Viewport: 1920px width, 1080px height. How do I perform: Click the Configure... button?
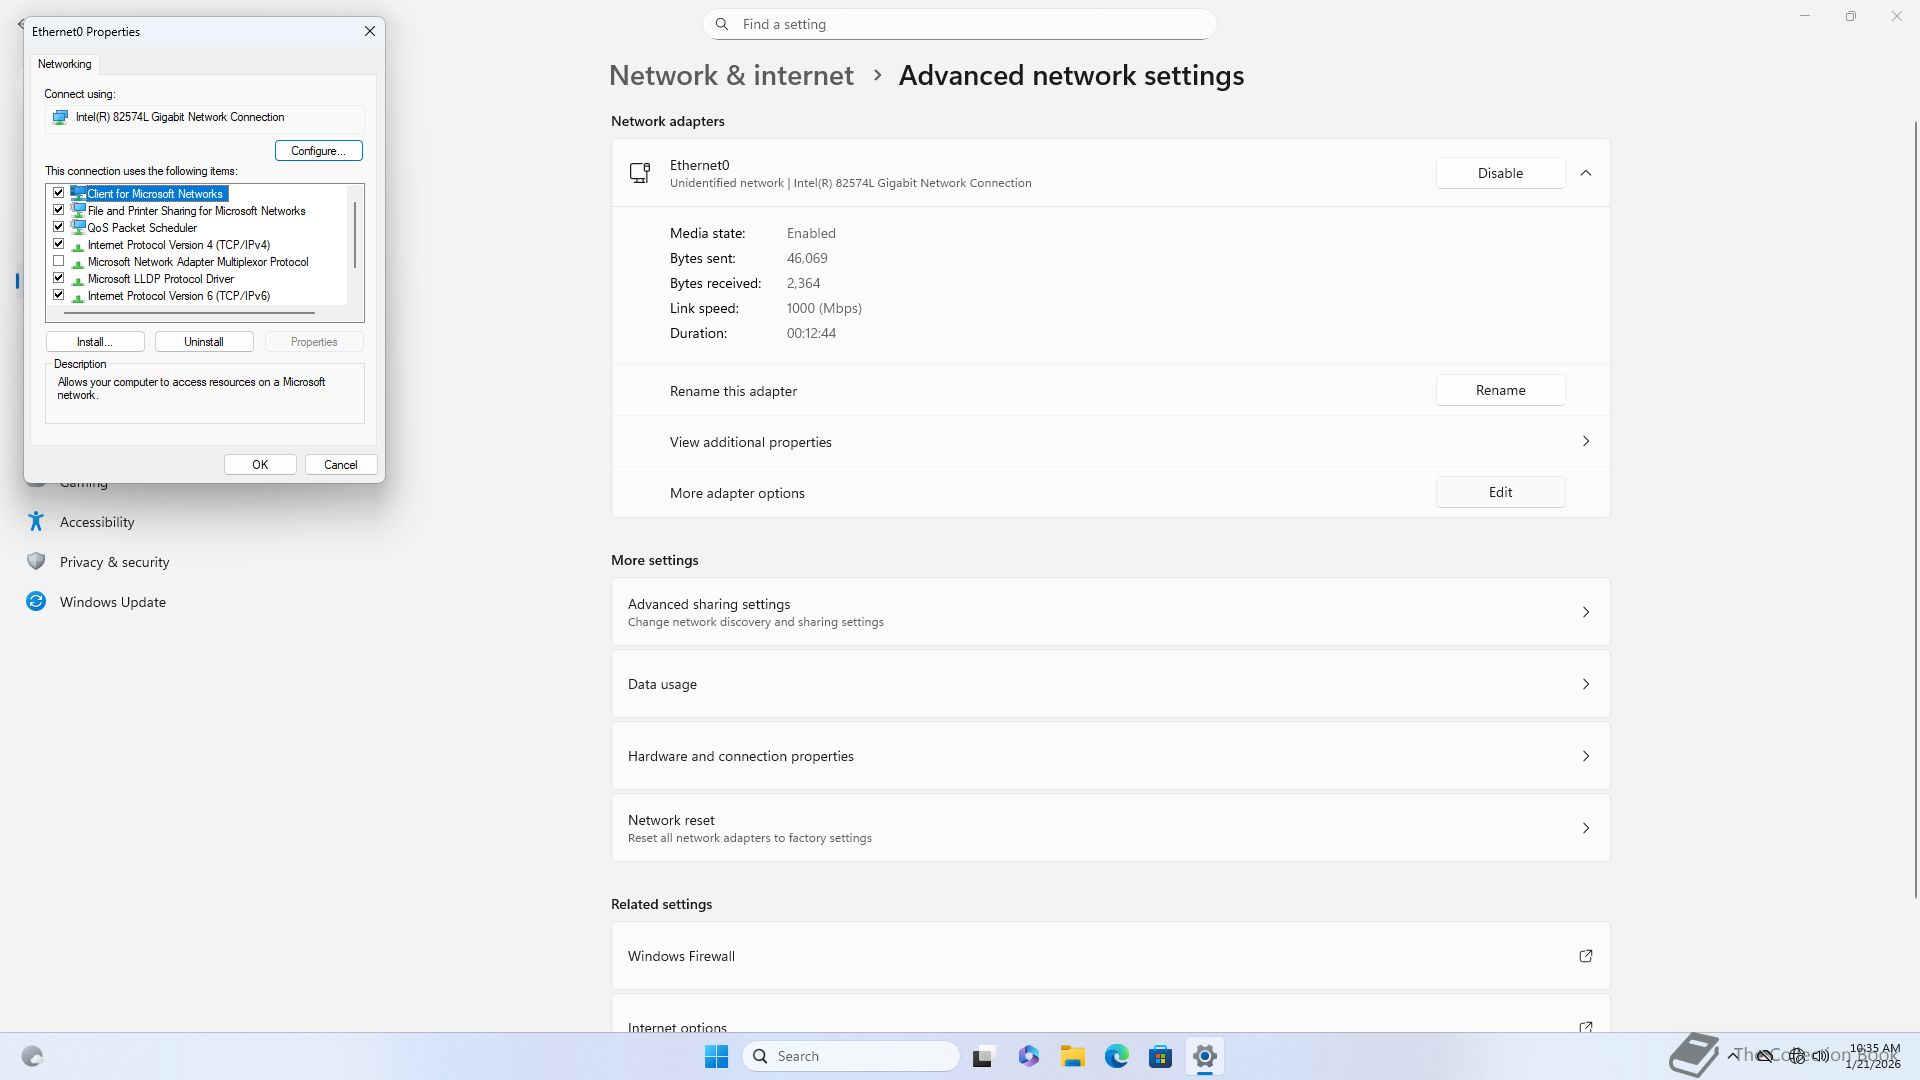318,151
